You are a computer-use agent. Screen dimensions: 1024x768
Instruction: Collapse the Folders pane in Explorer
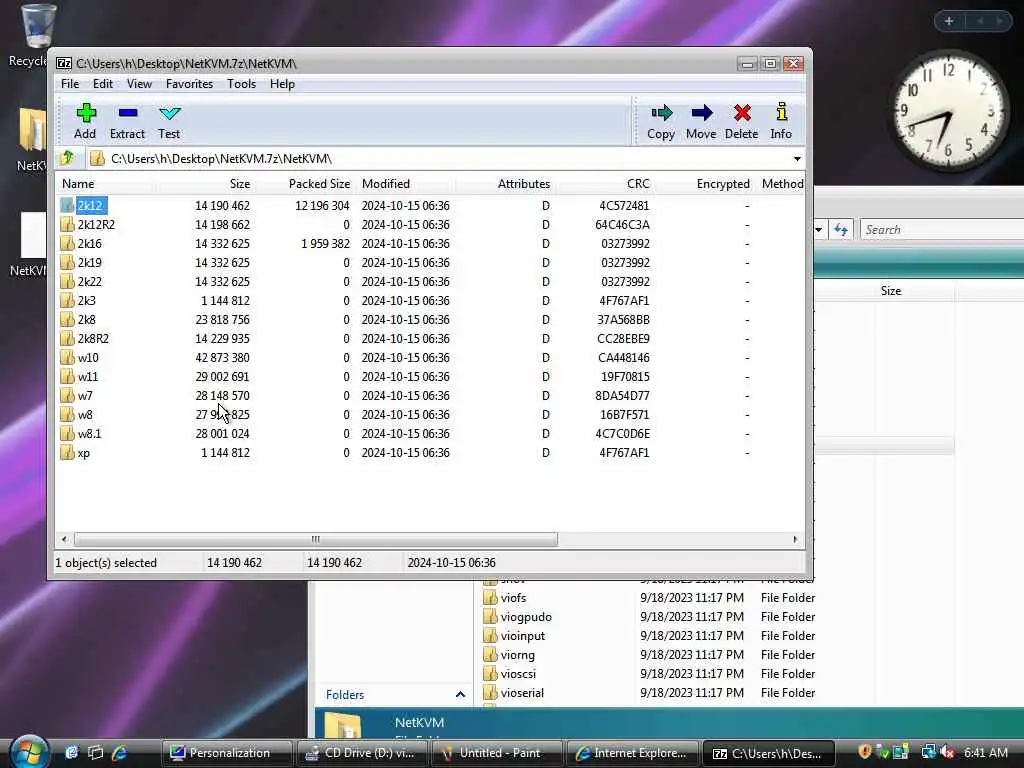(x=460, y=695)
